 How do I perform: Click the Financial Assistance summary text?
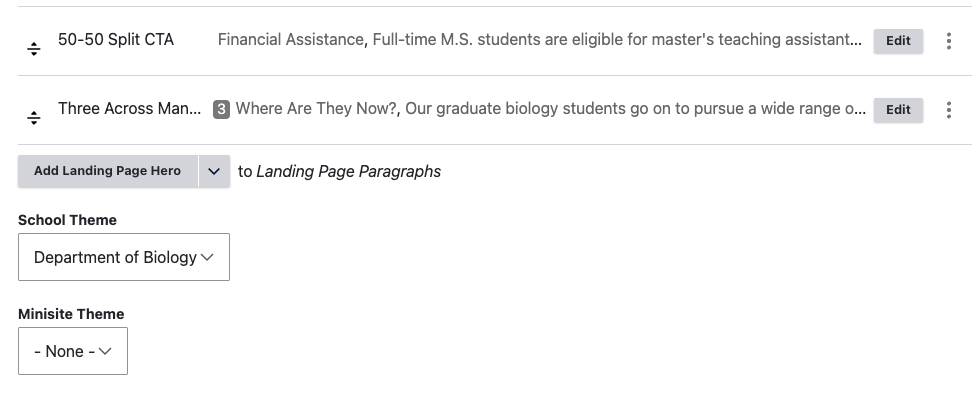[539, 40]
